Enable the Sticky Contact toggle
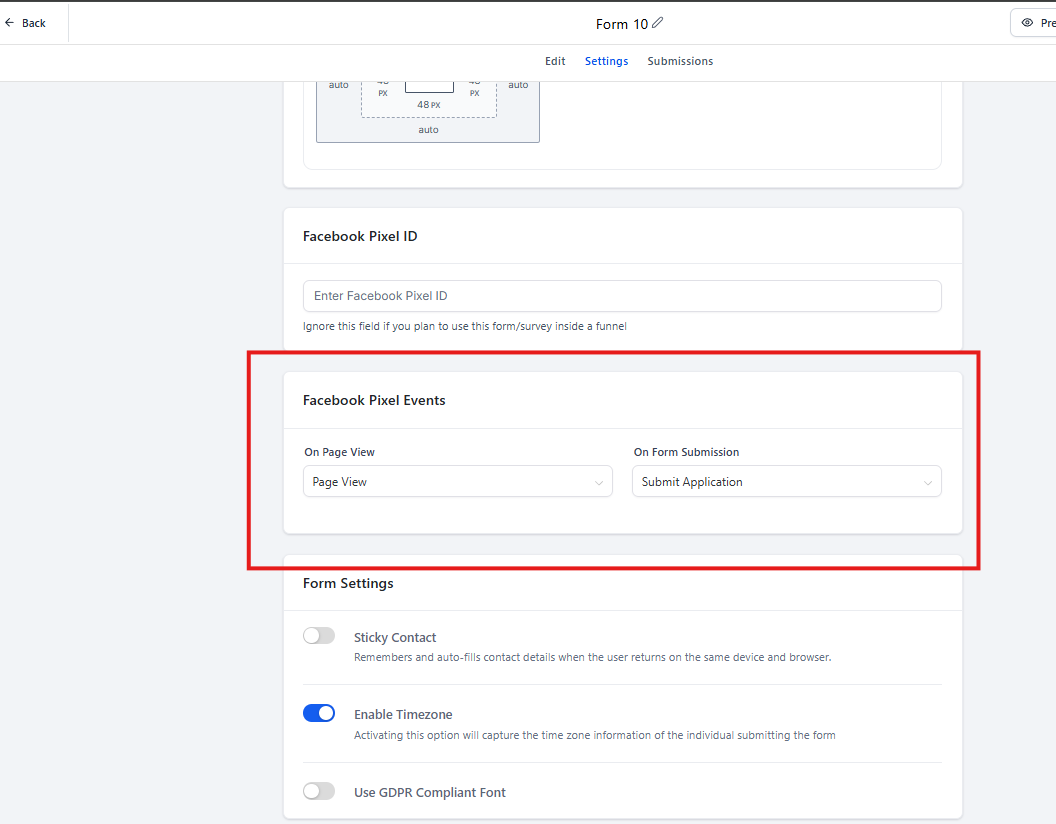 [x=319, y=636]
